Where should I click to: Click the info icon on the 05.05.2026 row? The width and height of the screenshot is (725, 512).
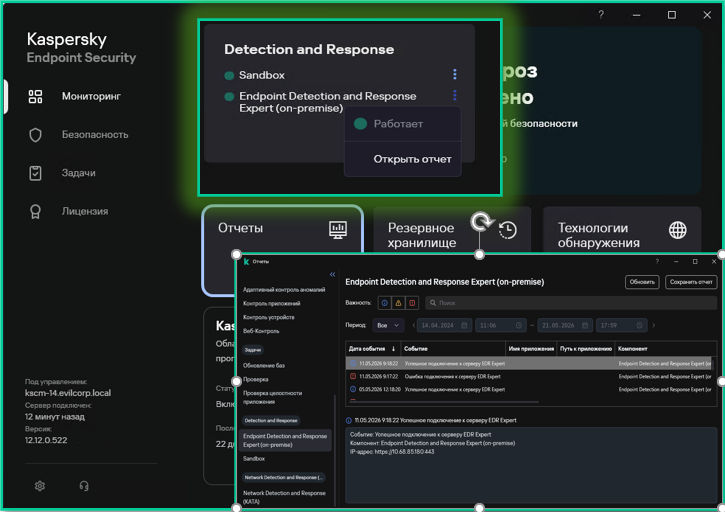353,389
